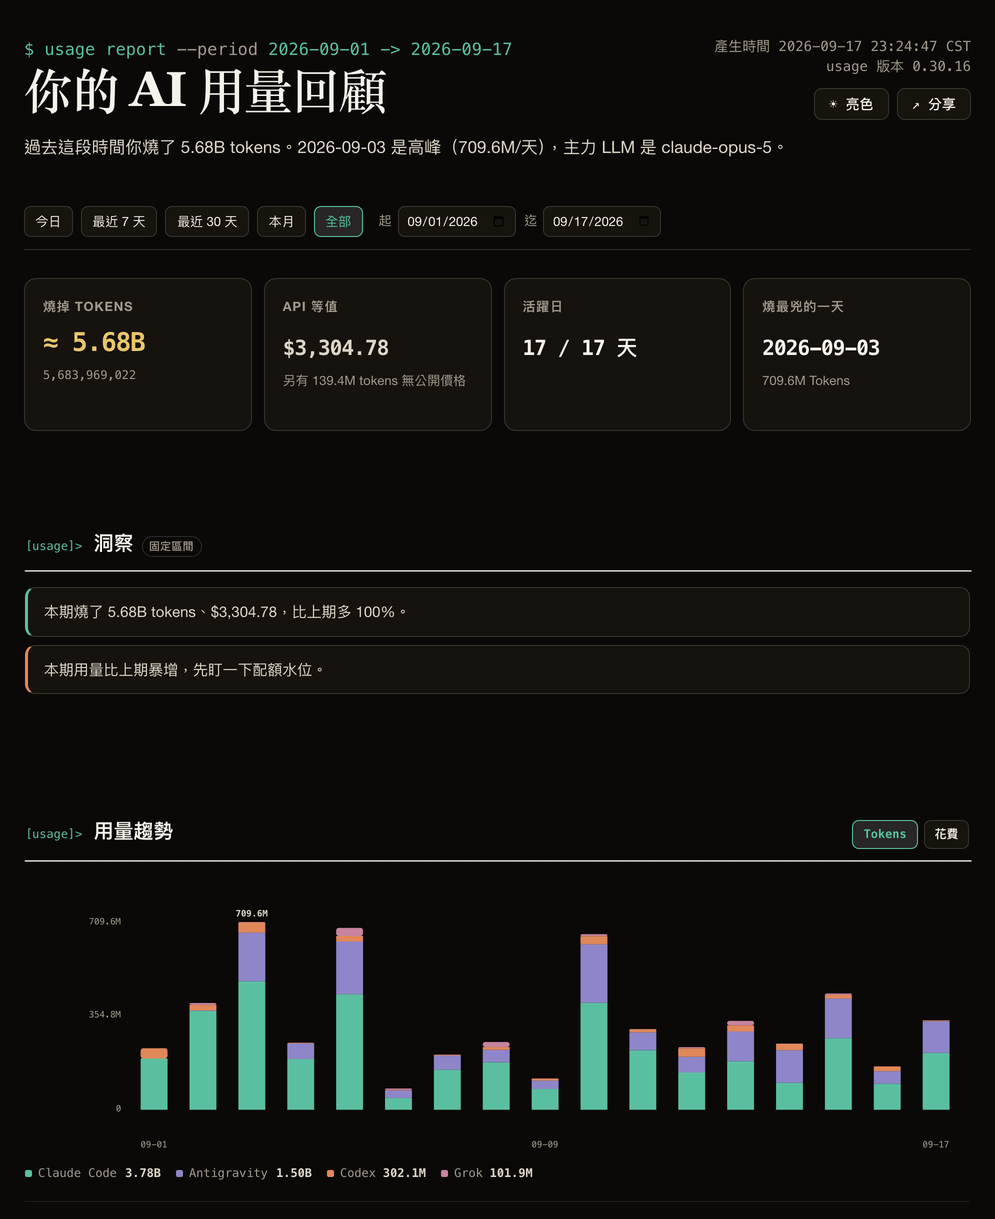This screenshot has width=995, height=1219.
Task: Click the API 等值 $3,304.78 card
Action: click(378, 354)
